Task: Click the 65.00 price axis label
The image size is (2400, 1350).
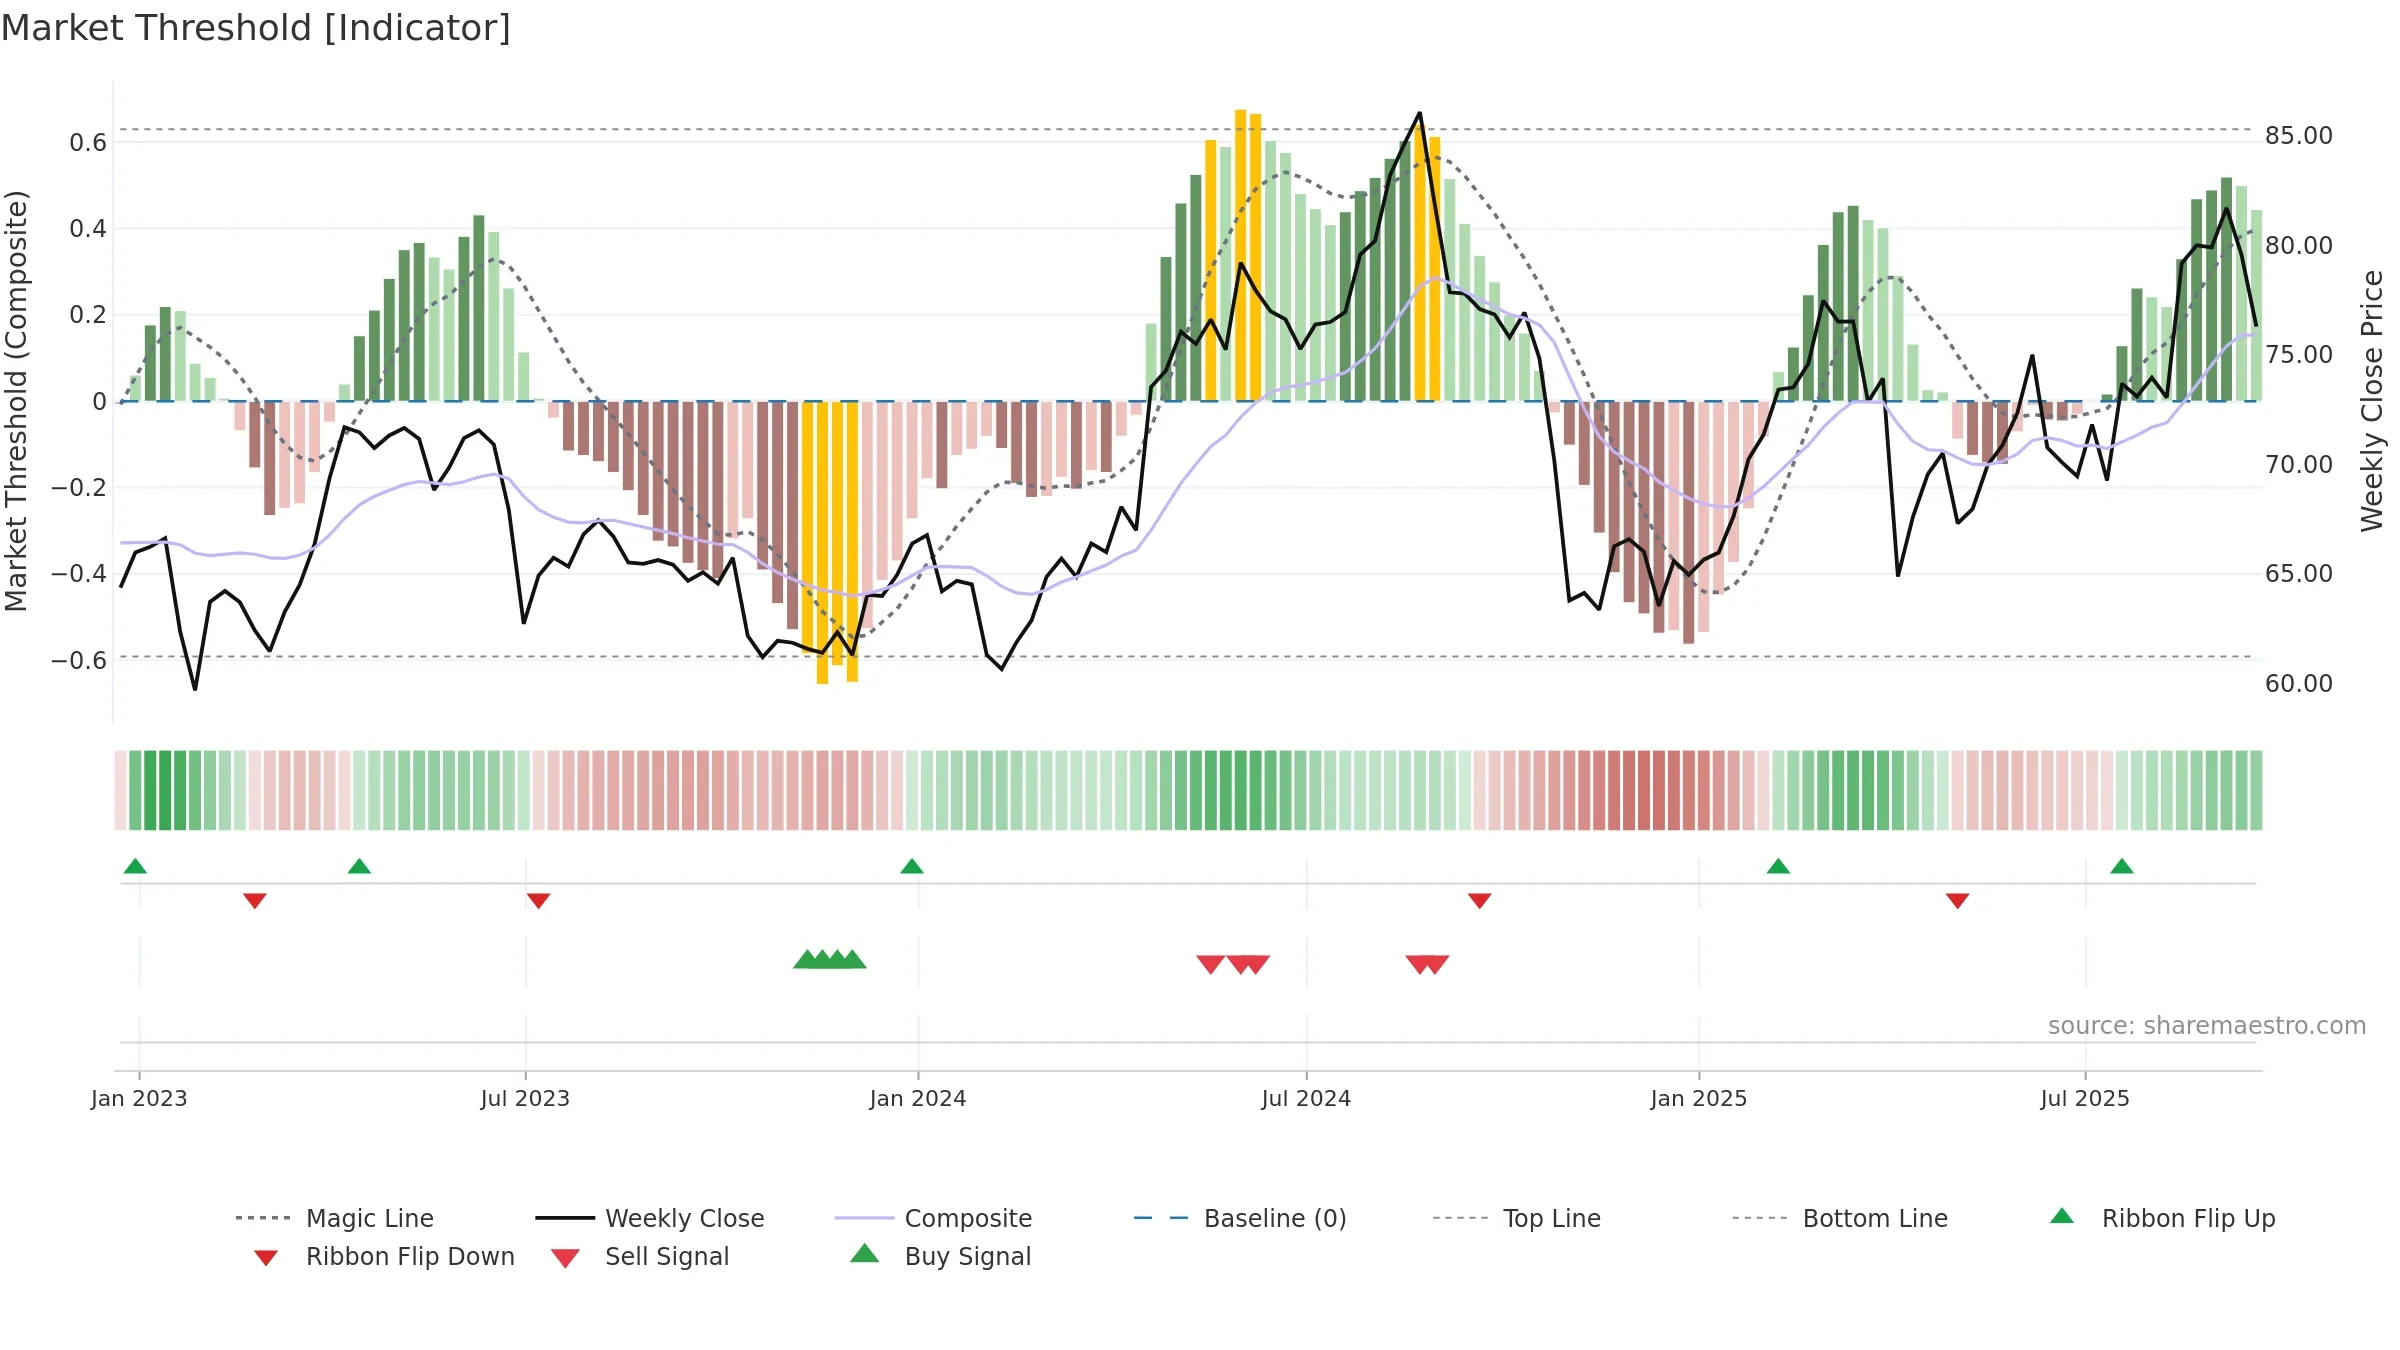Action: click(x=2299, y=574)
